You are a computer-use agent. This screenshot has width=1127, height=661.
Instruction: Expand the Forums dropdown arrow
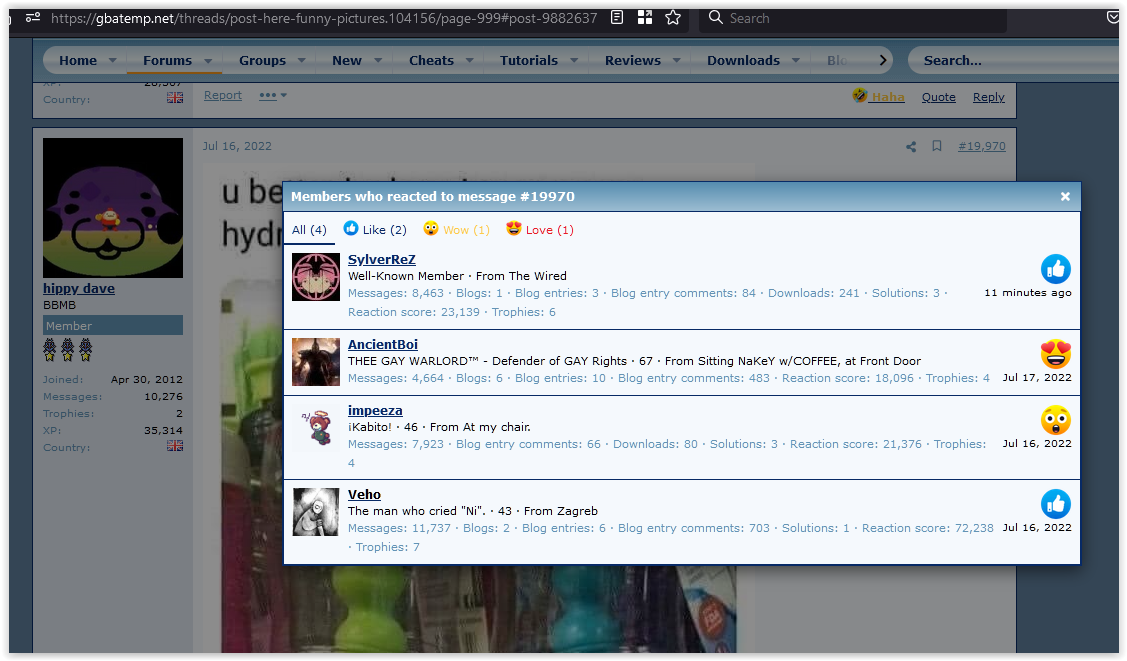coord(208,61)
